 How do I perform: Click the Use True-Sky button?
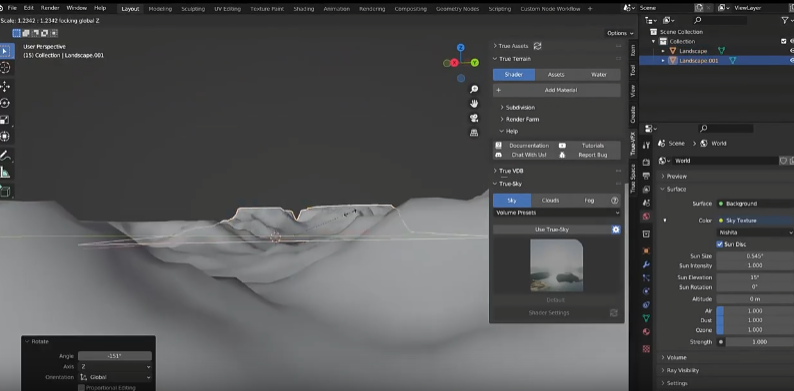pyautogui.click(x=551, y=229)
